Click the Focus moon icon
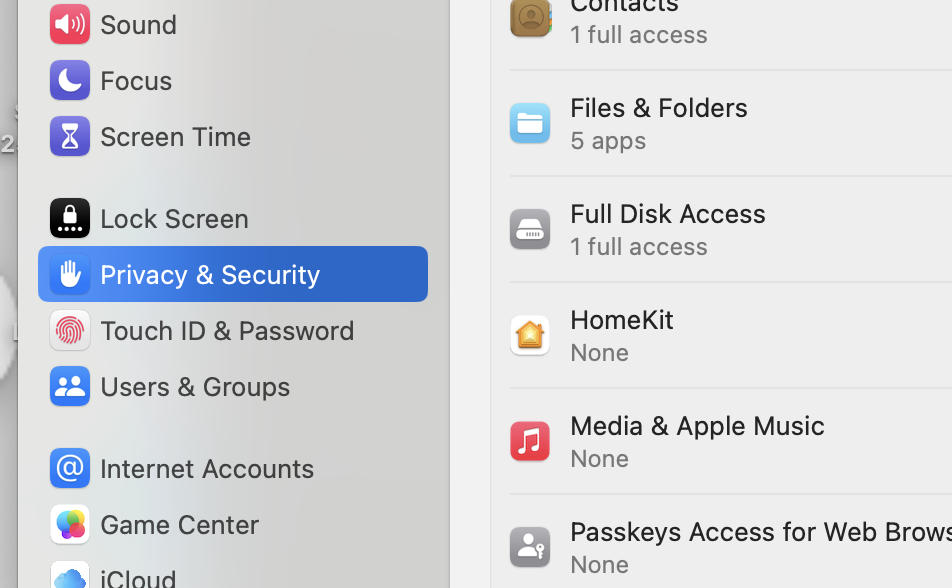 (x=69, y=80)
